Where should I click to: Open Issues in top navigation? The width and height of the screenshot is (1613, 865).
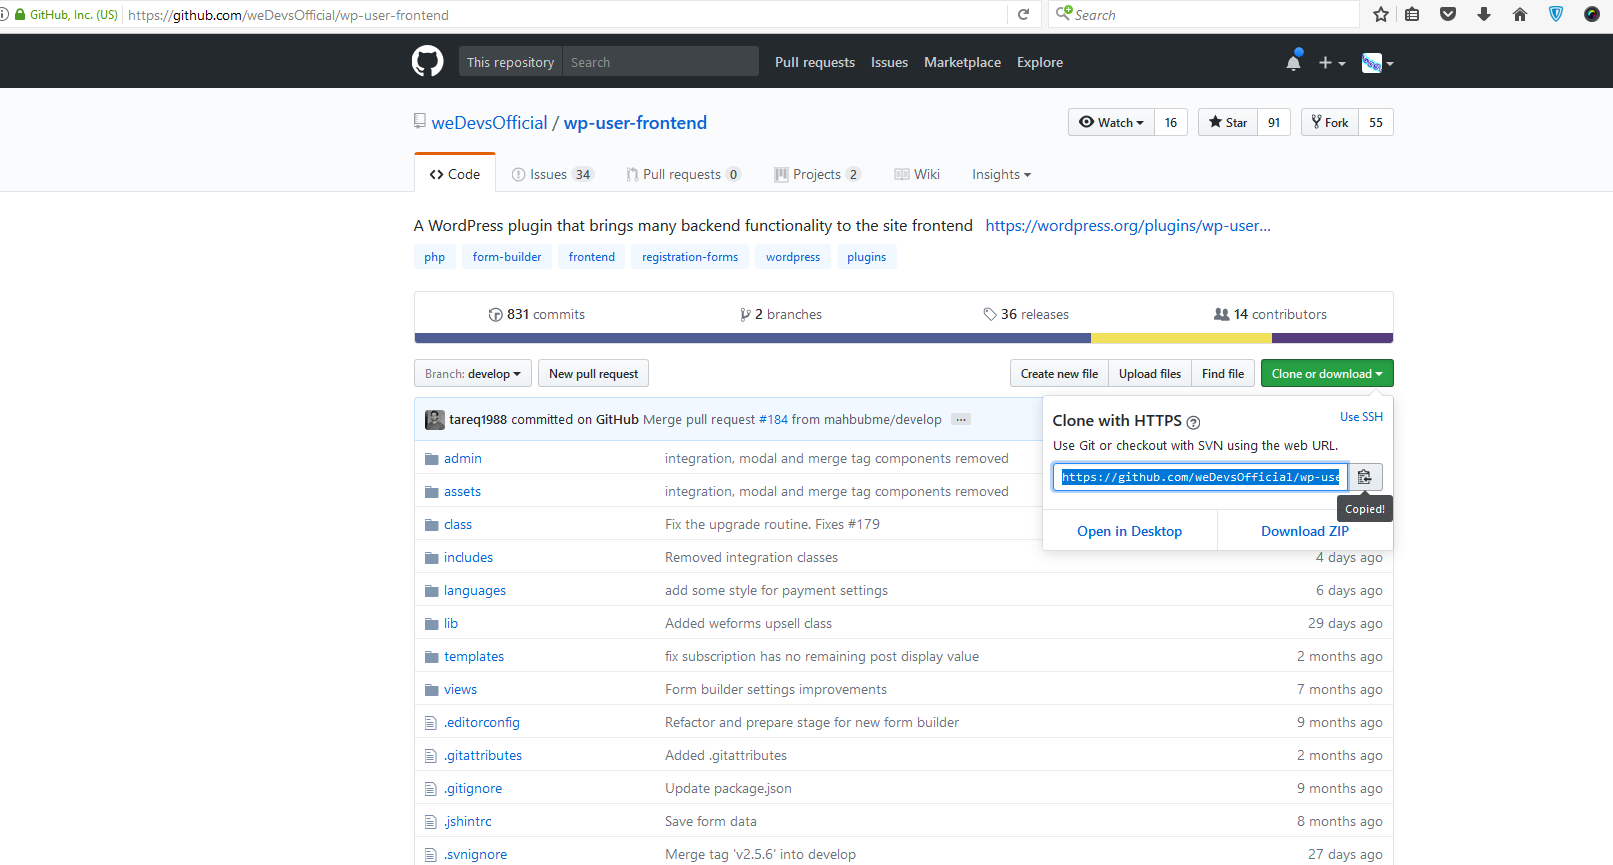889,62
